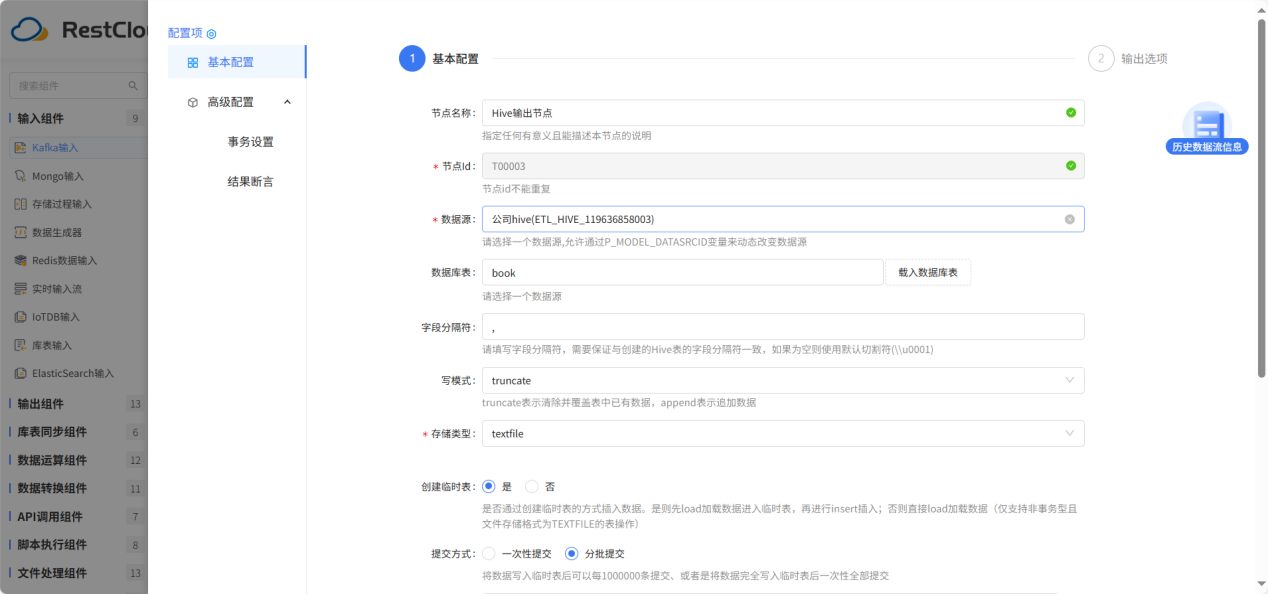Click the Mongo input component icon
The image size is (1268, 594).
tap(21, 176)
